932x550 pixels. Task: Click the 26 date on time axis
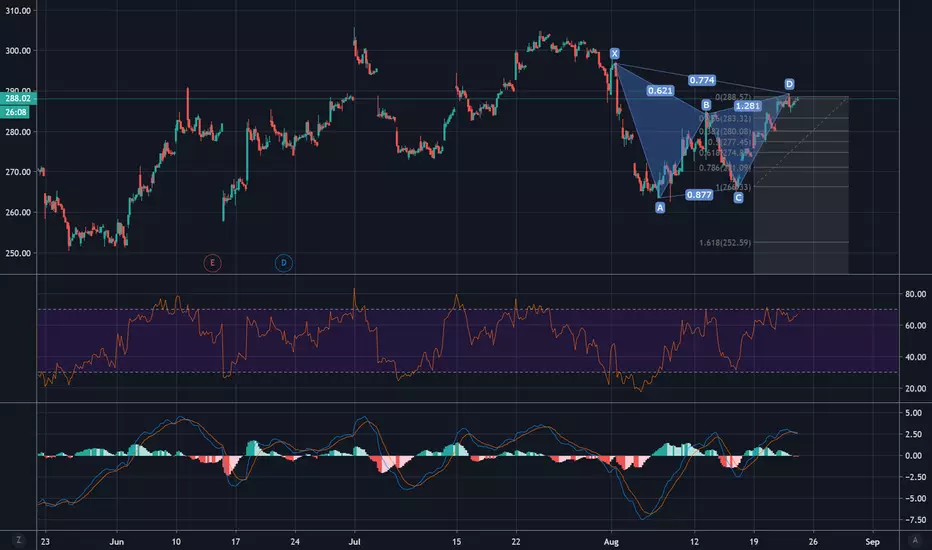coord(813,542)
